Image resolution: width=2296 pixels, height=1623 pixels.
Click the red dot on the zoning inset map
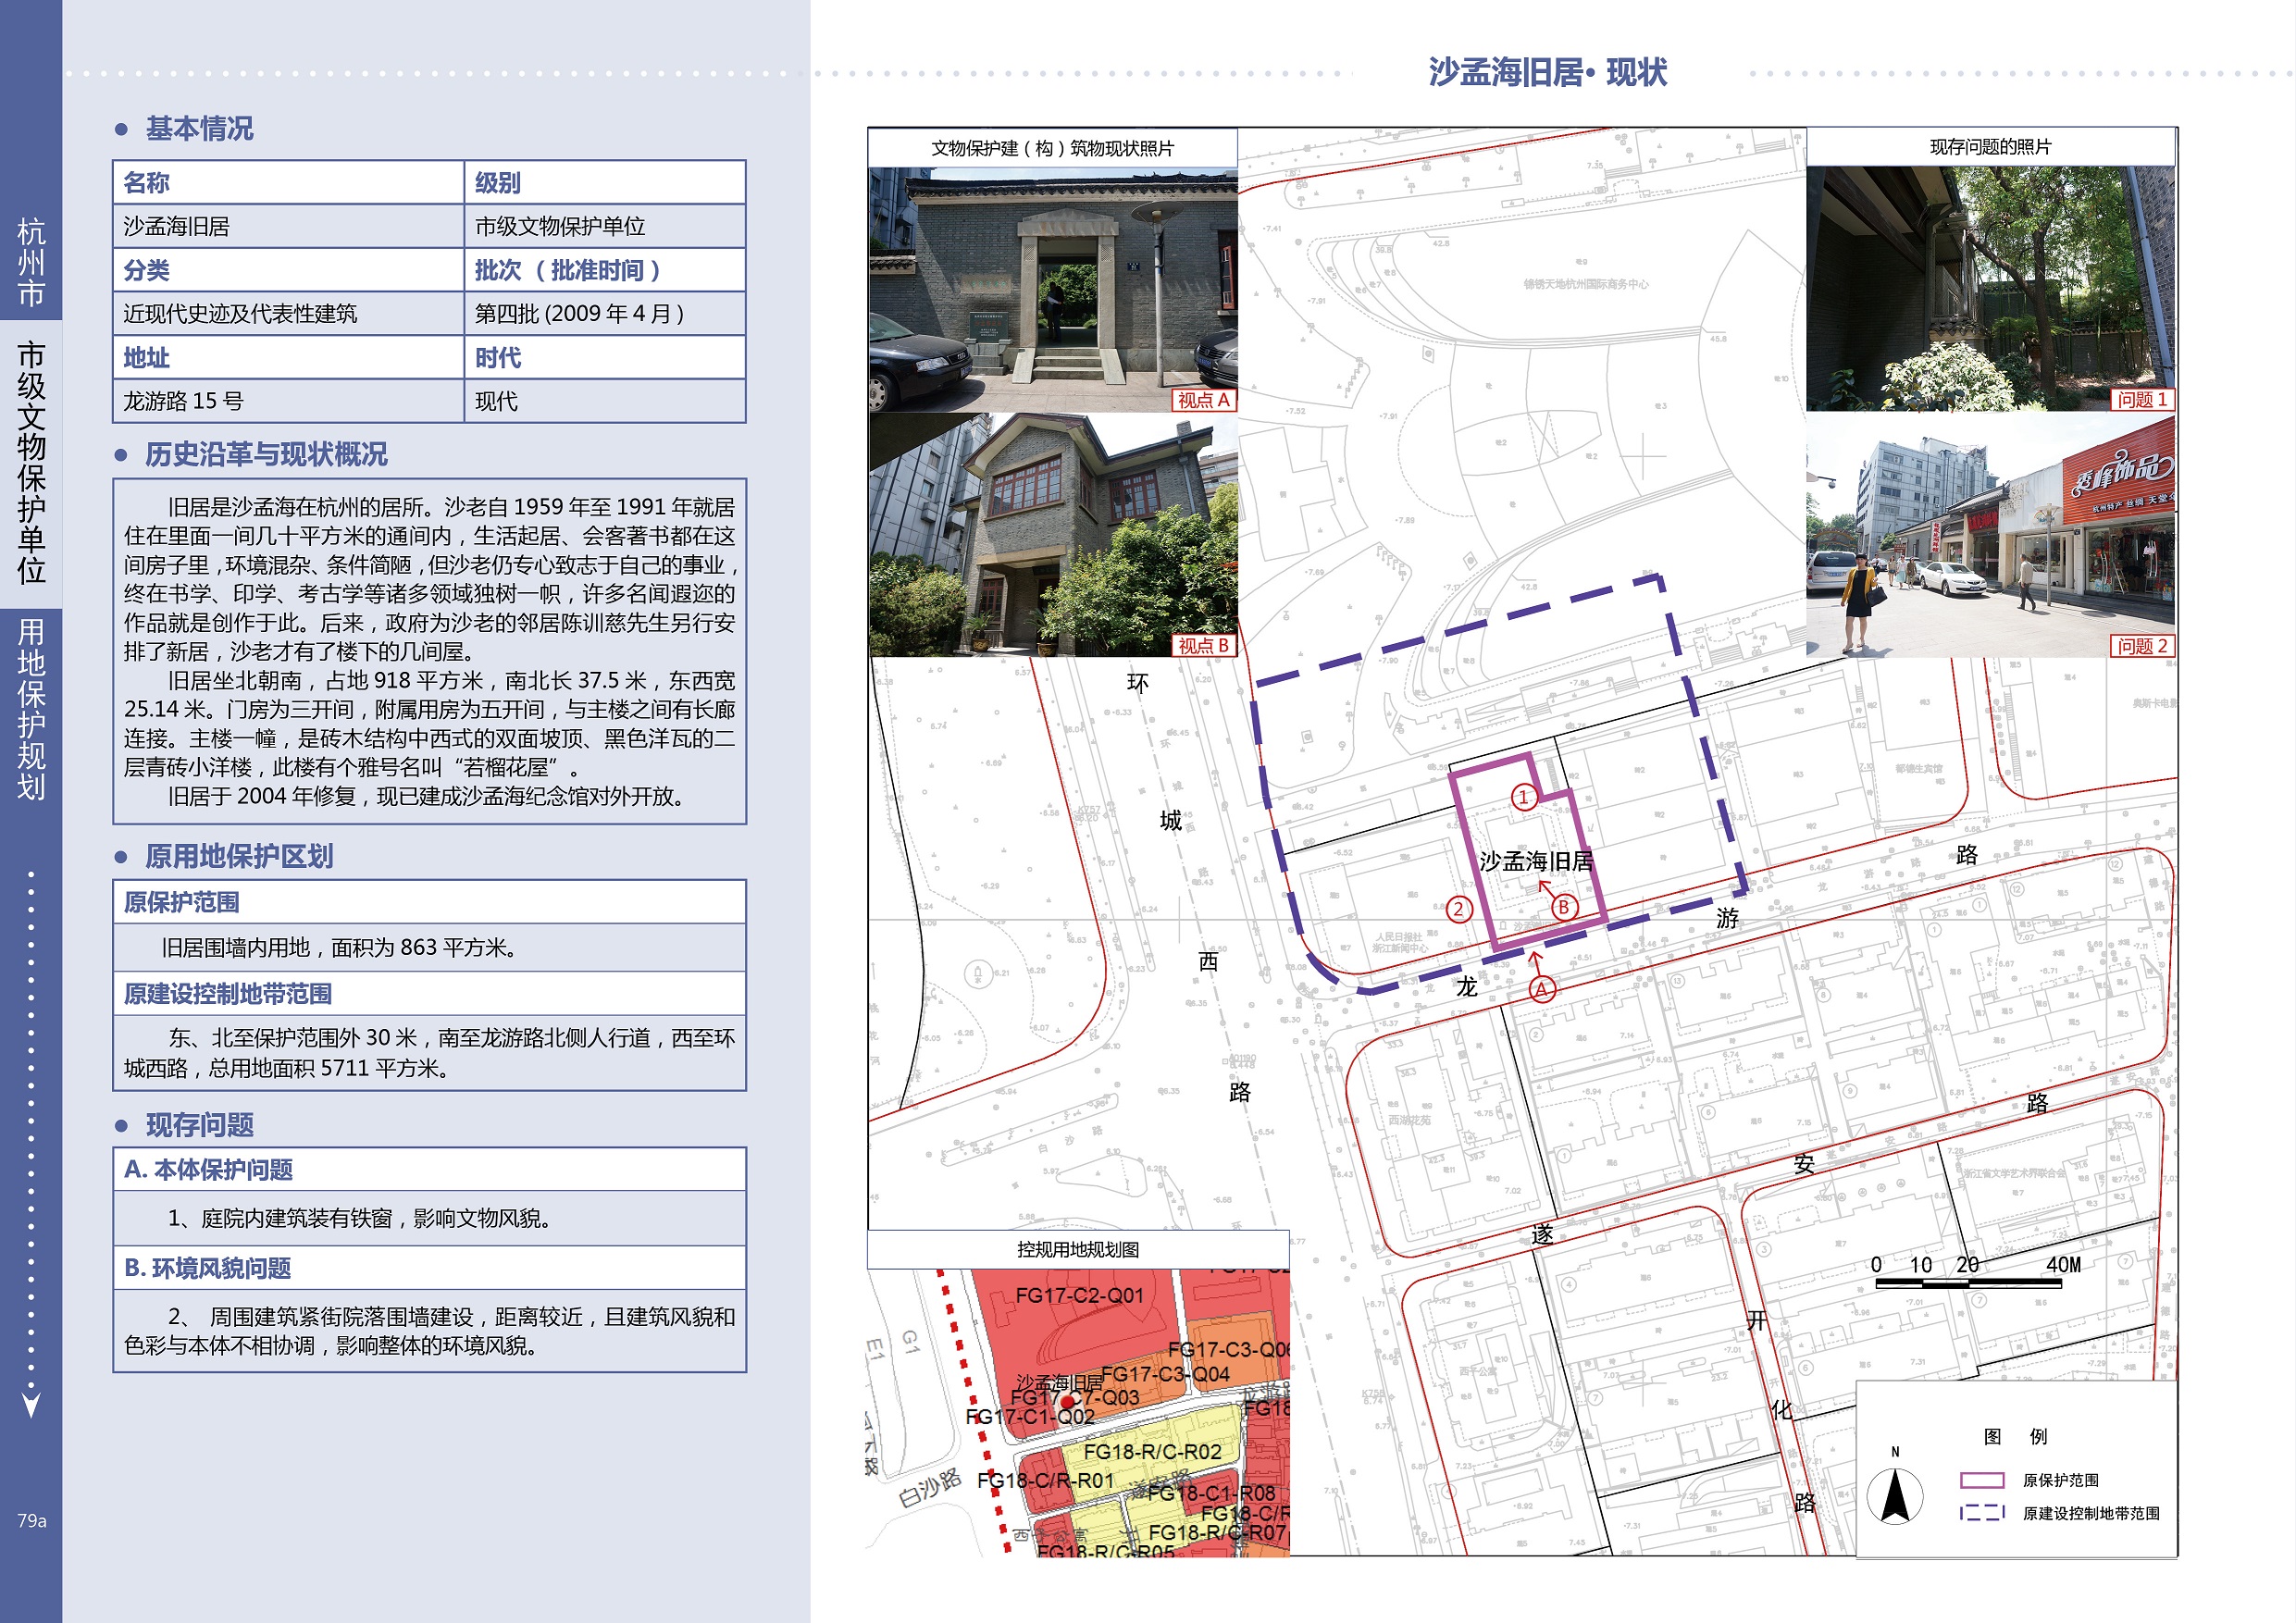1068,1401
